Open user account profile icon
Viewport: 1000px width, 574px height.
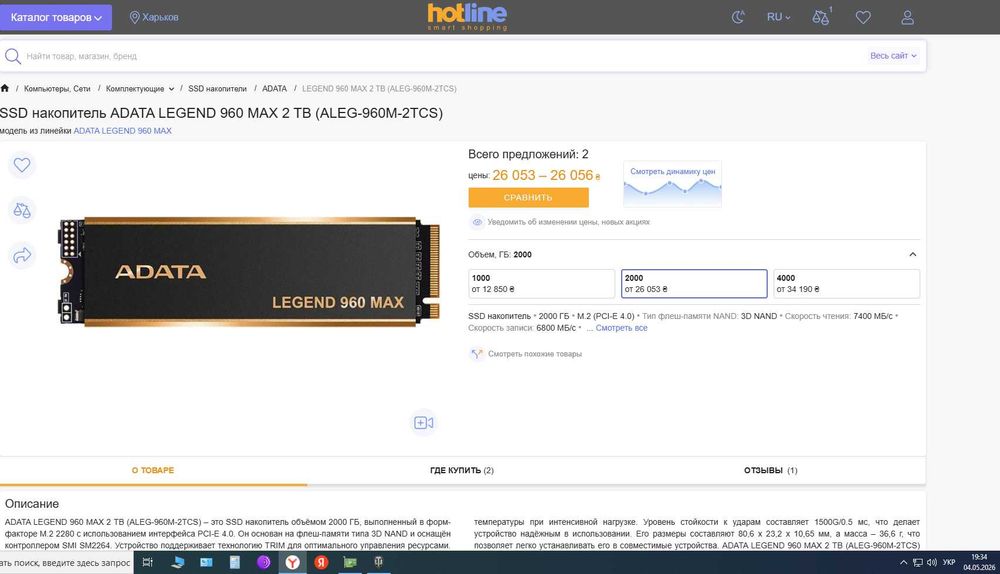pyautogui.click(x=907, y=17)
